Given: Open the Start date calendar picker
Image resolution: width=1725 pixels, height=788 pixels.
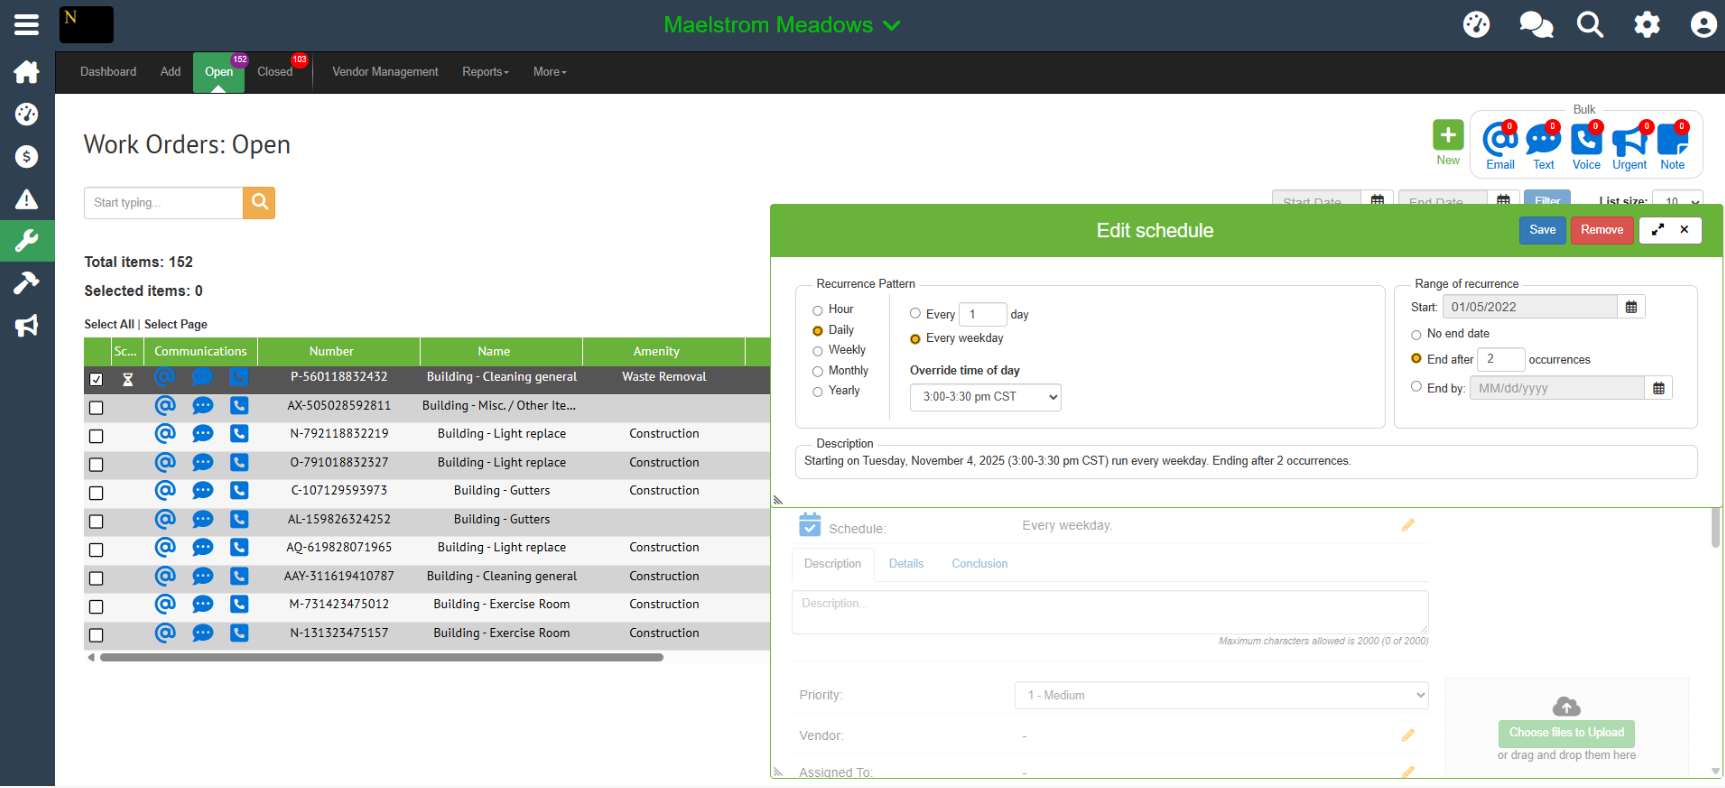Looking at the screenshot, I should pos(1631,307).
